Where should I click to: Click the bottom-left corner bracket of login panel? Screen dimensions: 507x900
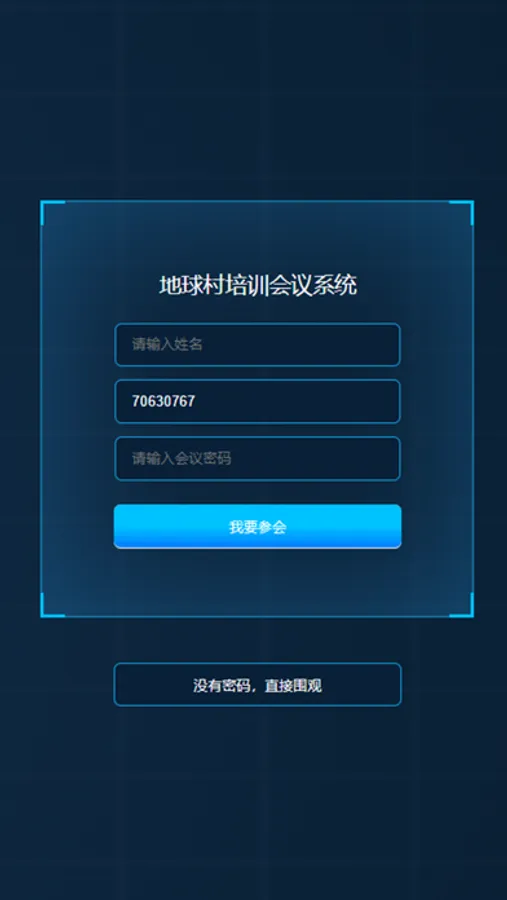[52, 606]
